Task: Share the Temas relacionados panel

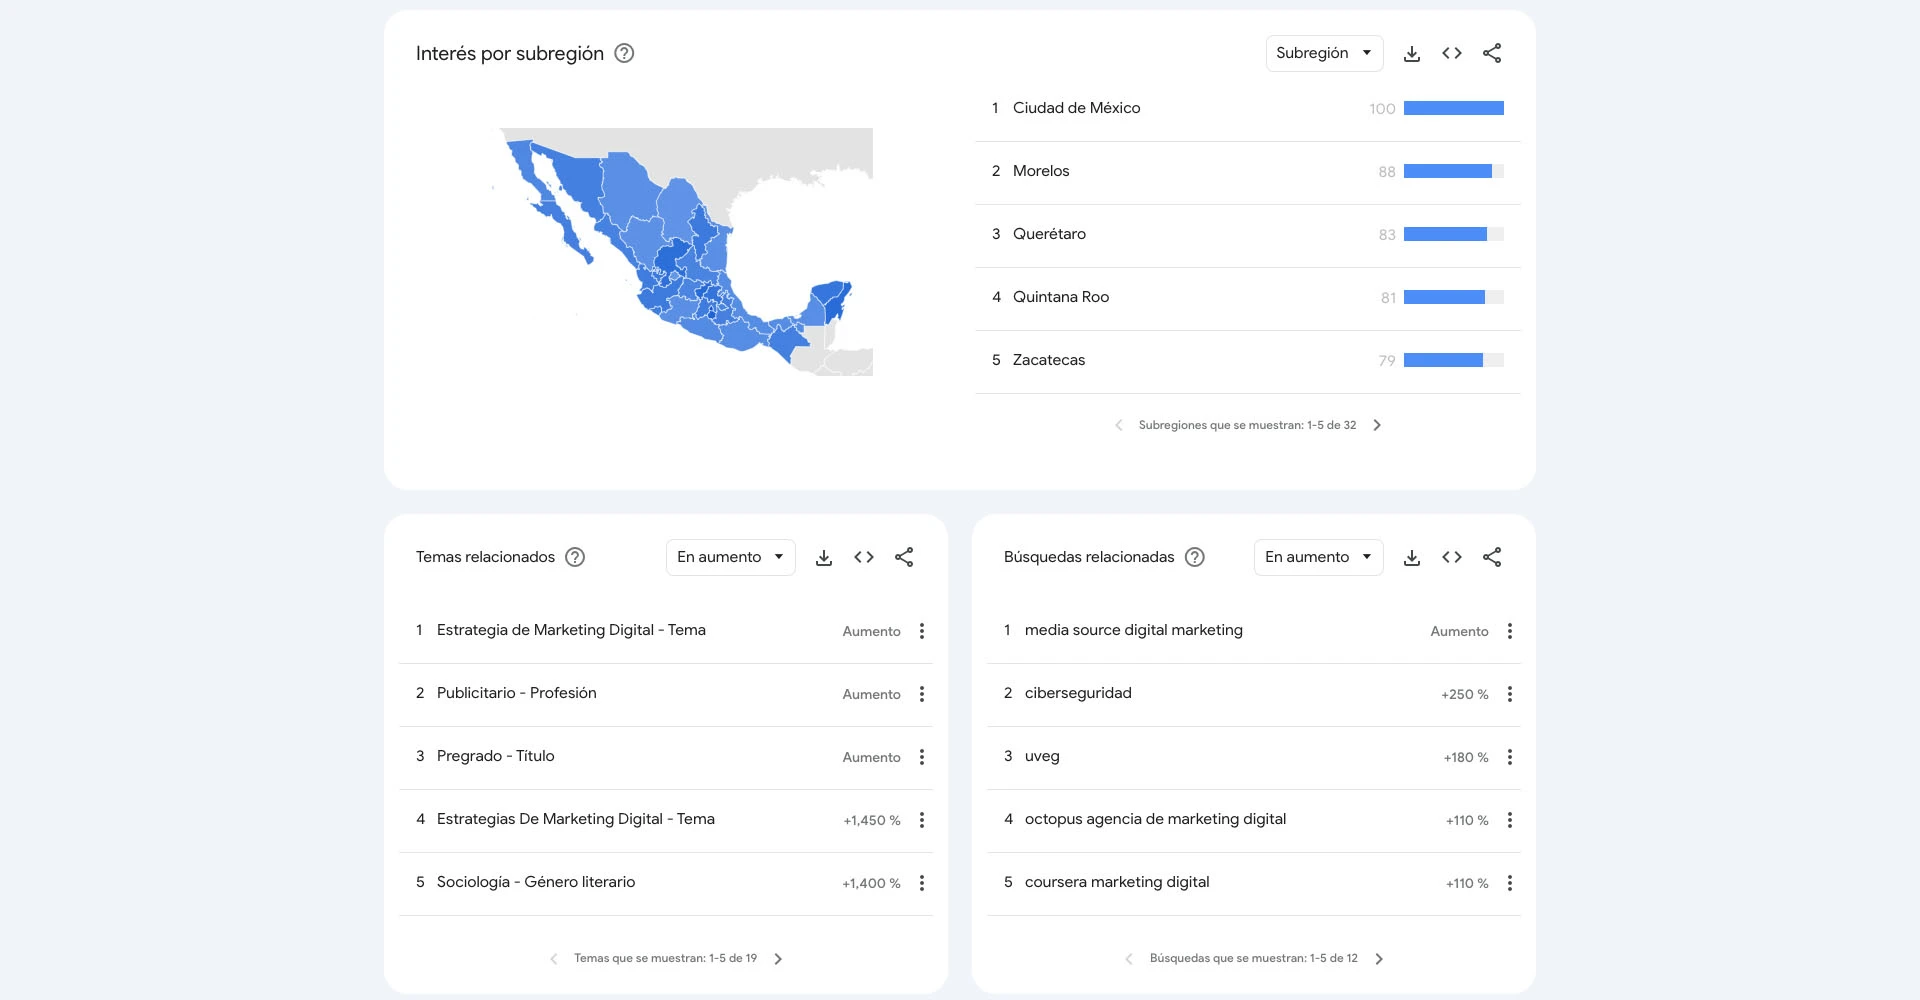Action: [x=904, y=557]
